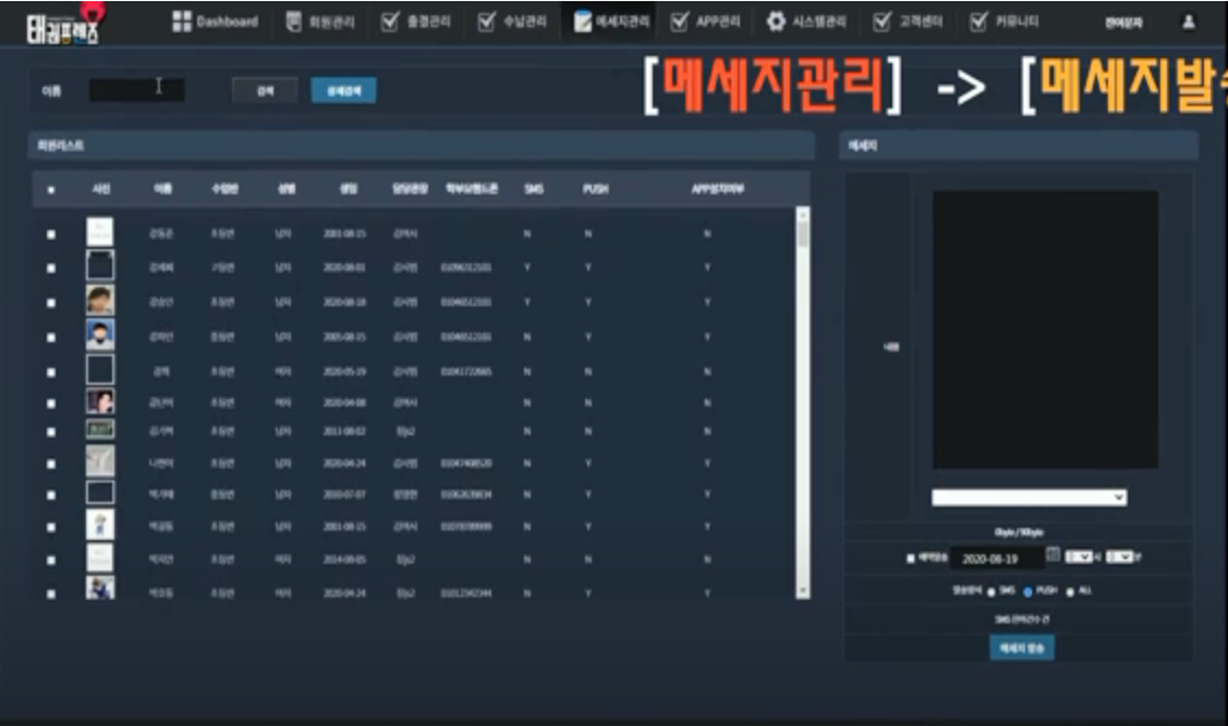
Task: Open the minute dropdown for scheduled send
Action: coord(1118,557)
